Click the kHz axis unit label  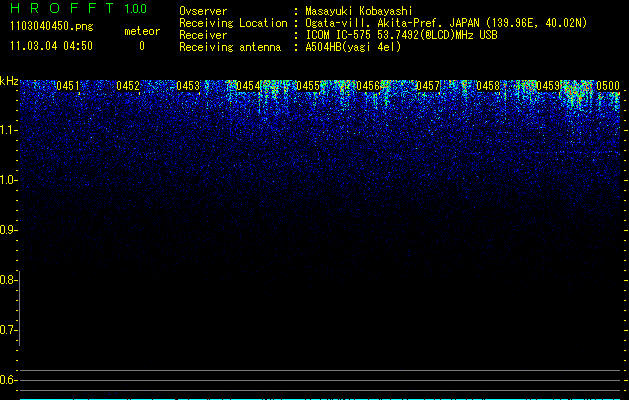click(9, 81)
